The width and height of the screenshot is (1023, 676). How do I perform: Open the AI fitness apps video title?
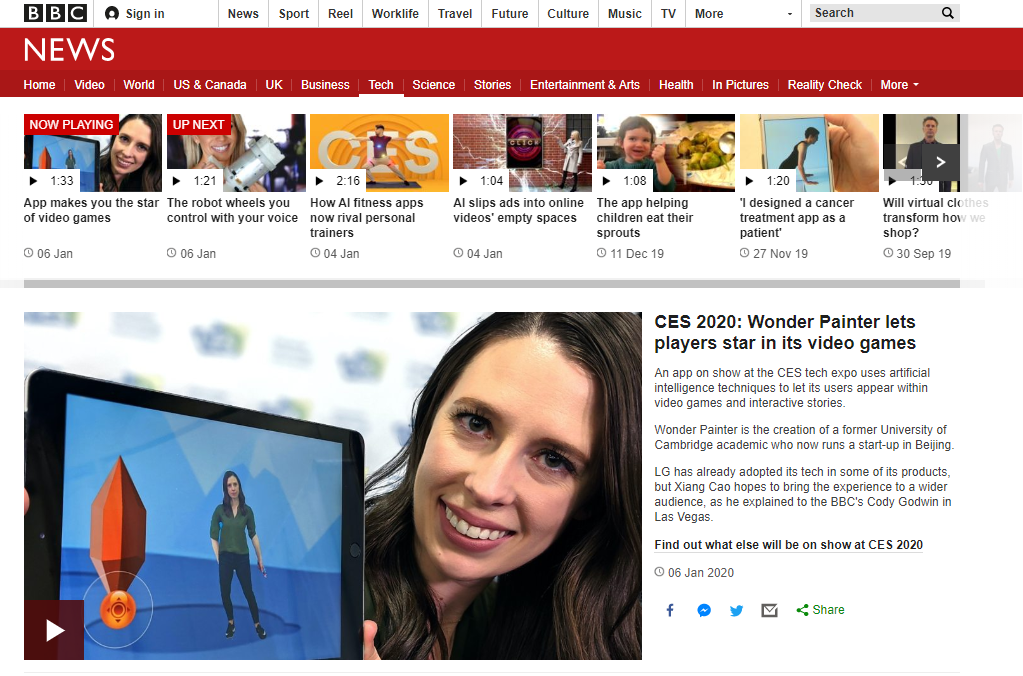click(367, 218)
